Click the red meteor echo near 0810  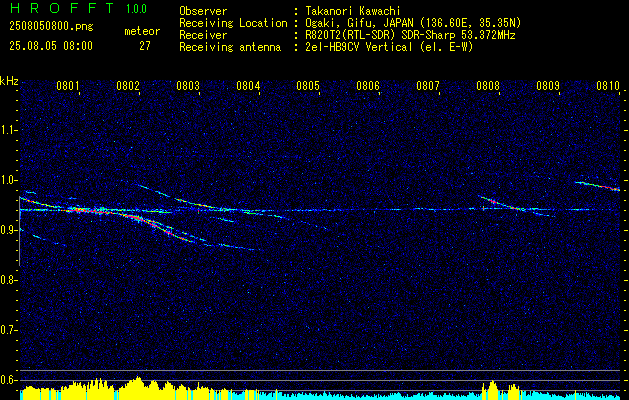[x=598, y=186]
